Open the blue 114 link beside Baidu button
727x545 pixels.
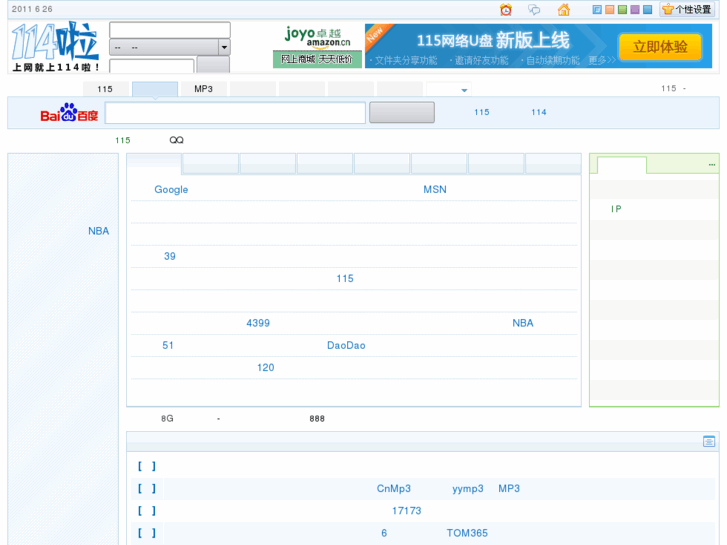click(539, 112)
